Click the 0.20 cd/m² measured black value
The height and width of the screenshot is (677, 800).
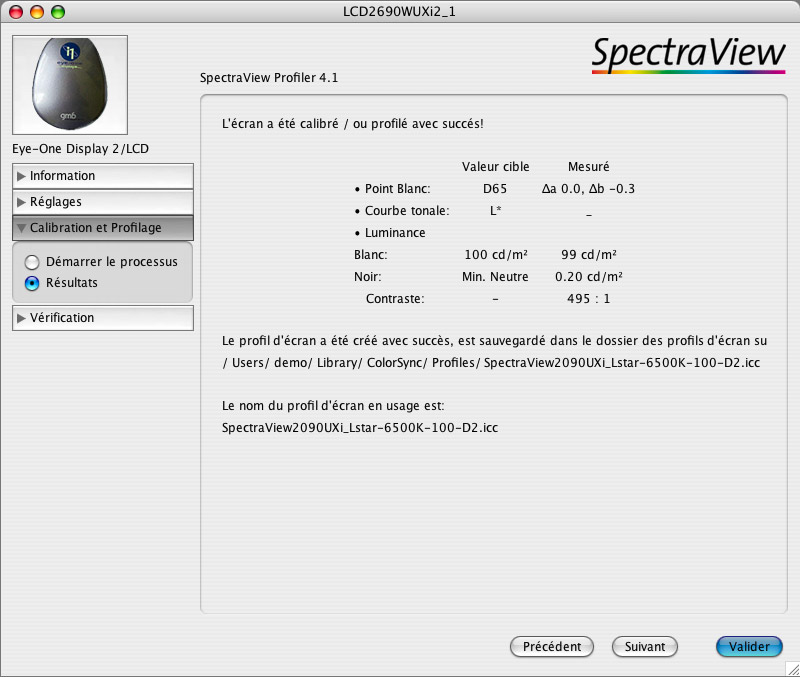pyautogui.click(x=589, y=277)
